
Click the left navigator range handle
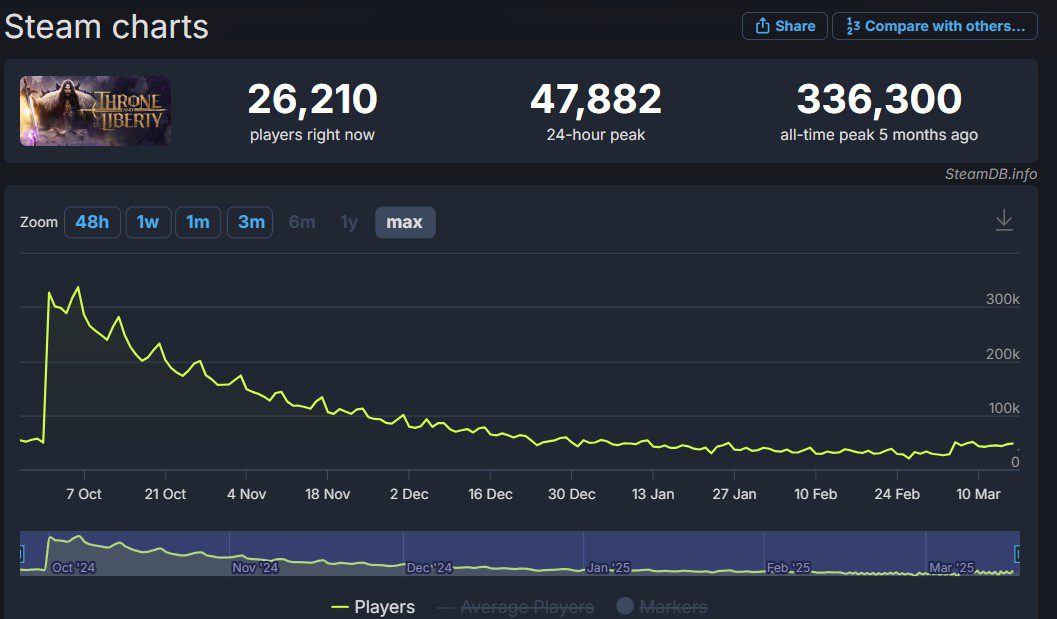tap(21, 553)
